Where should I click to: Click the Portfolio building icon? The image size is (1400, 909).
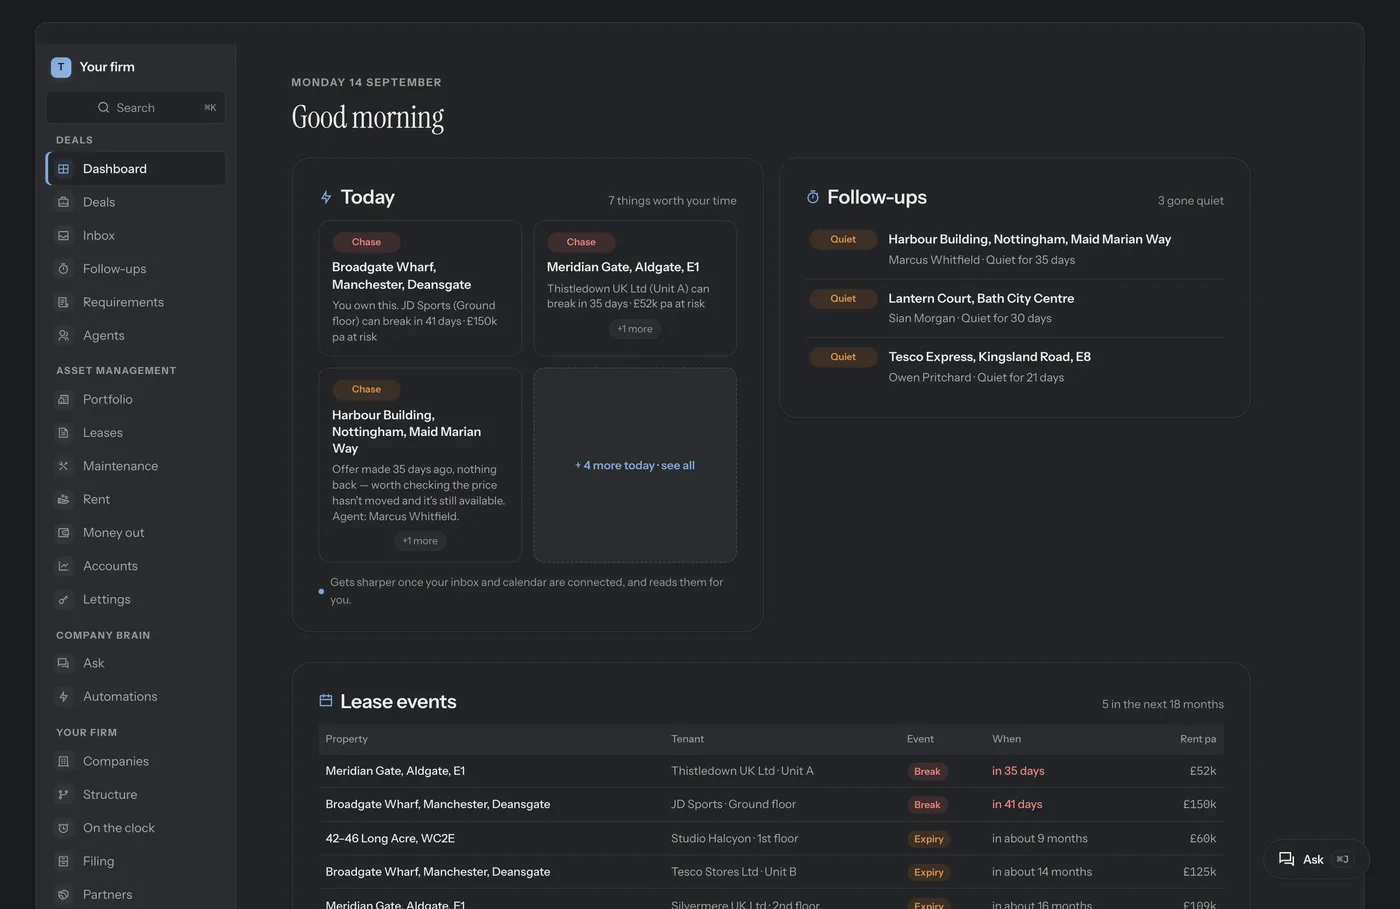point(63,399)
